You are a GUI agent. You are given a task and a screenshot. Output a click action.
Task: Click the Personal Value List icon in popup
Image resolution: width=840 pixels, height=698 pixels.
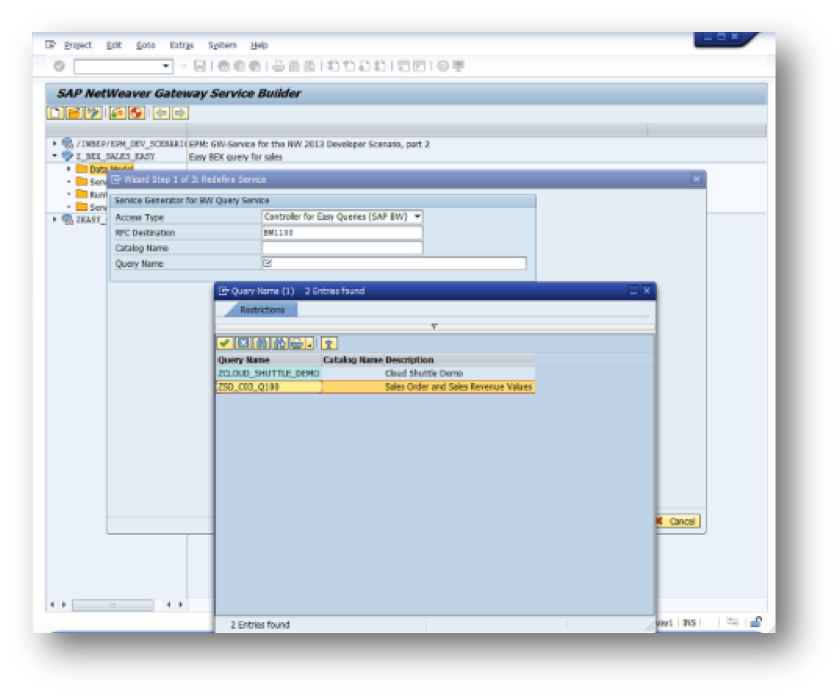click(329, 343)
